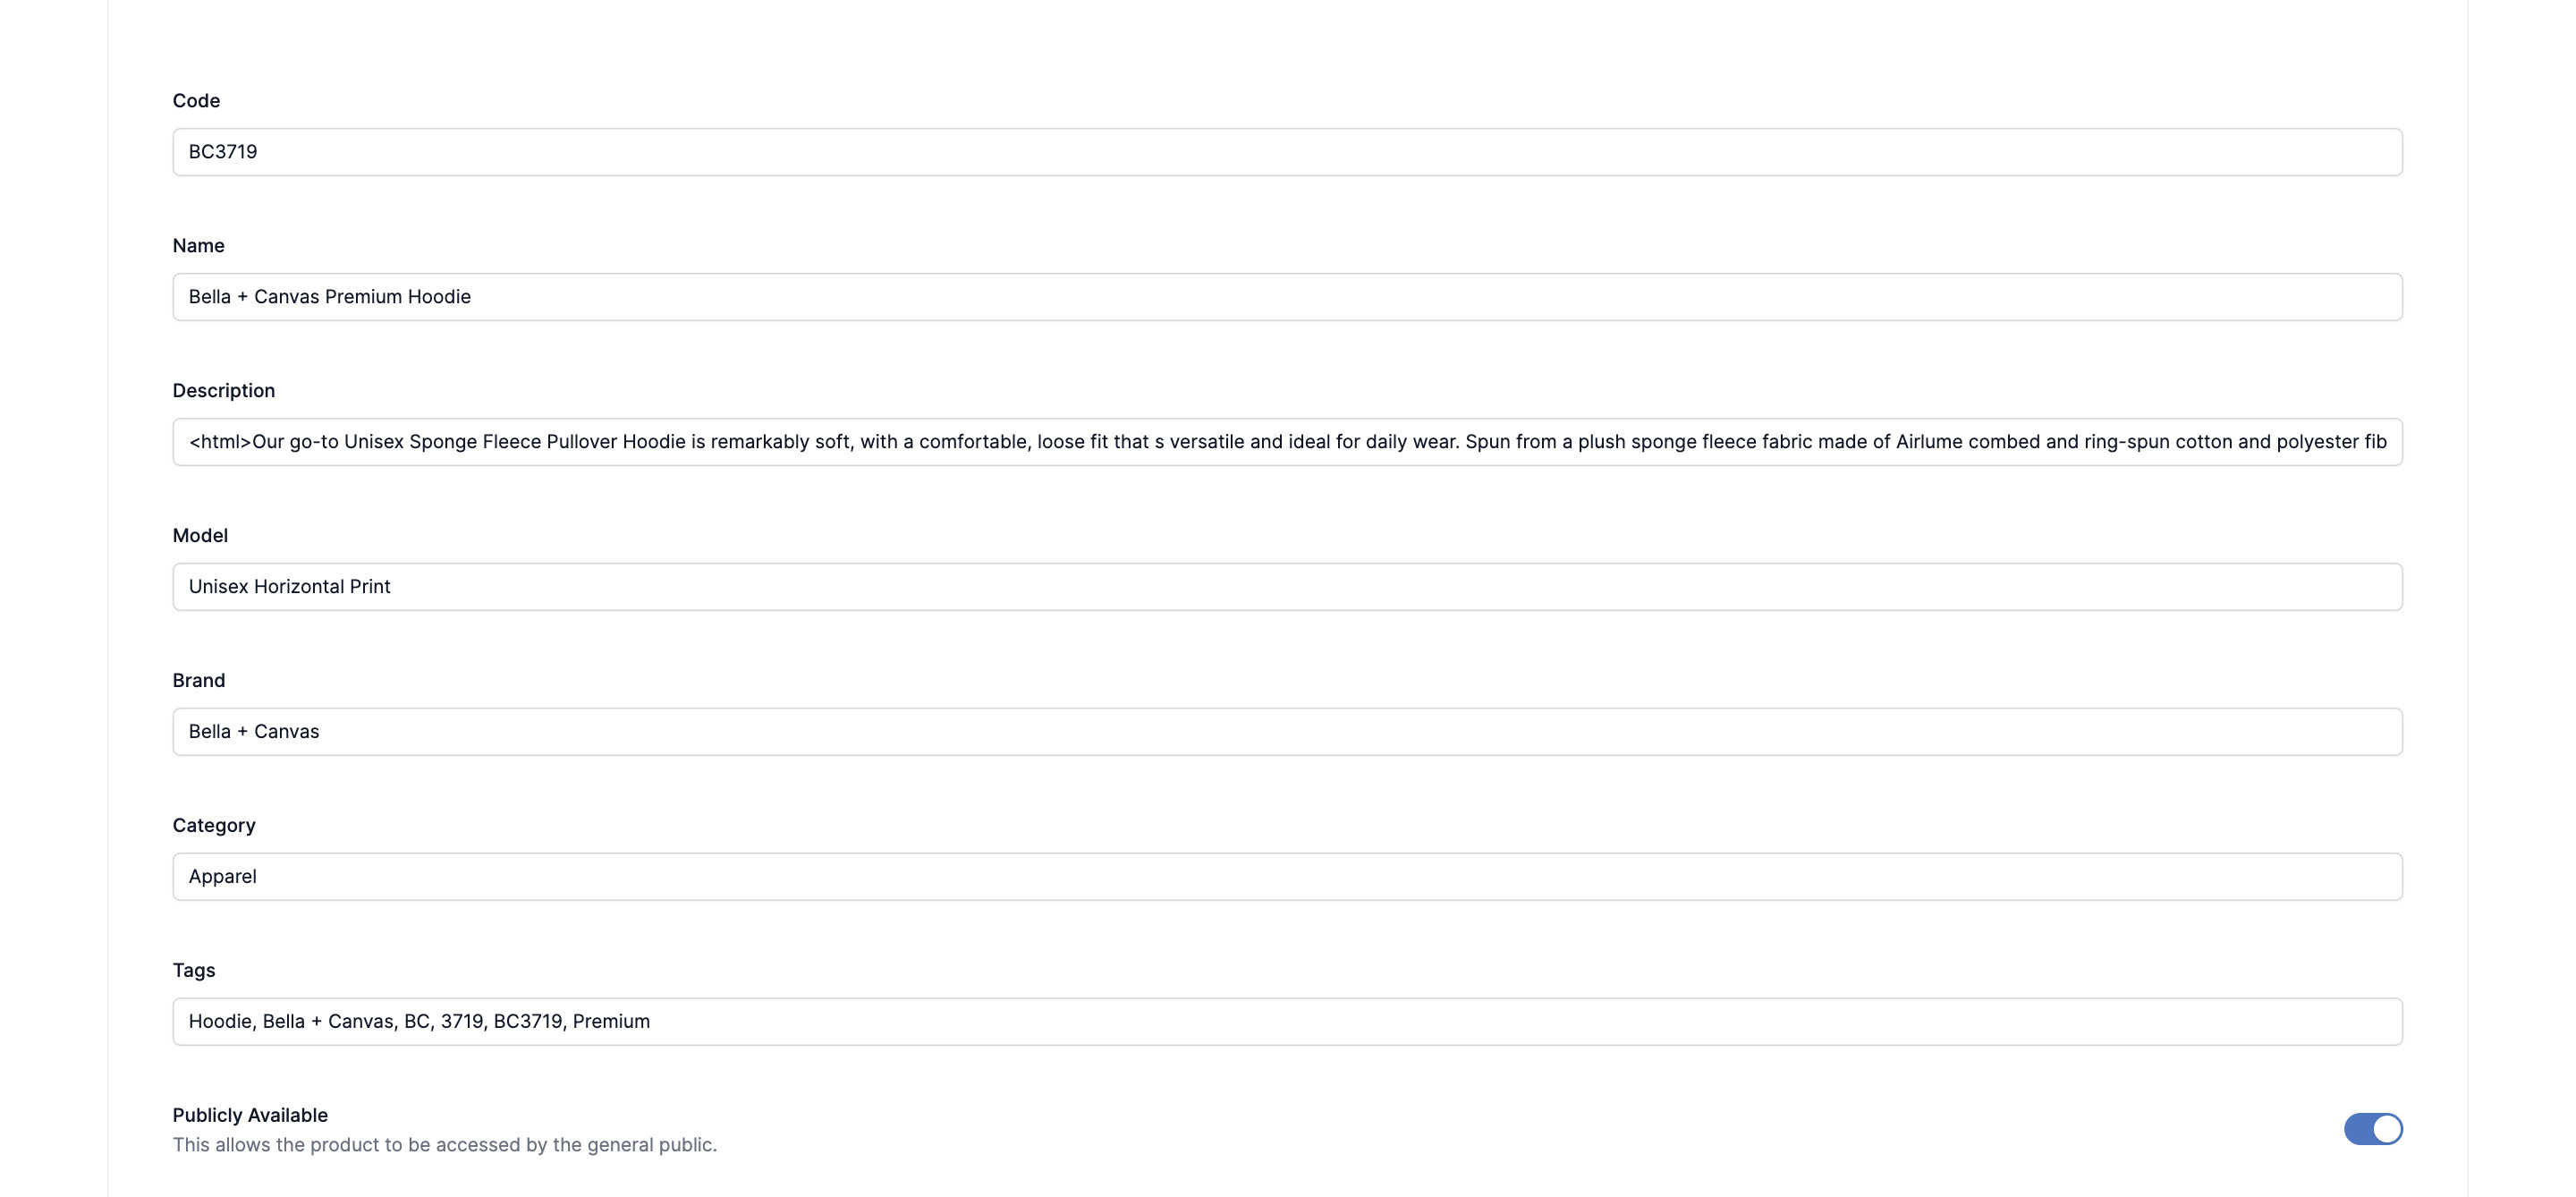The width and height of the screenshot is (2576, 1197).
Task: Click the word "Premium" in Tags field
Action: 611,1022
